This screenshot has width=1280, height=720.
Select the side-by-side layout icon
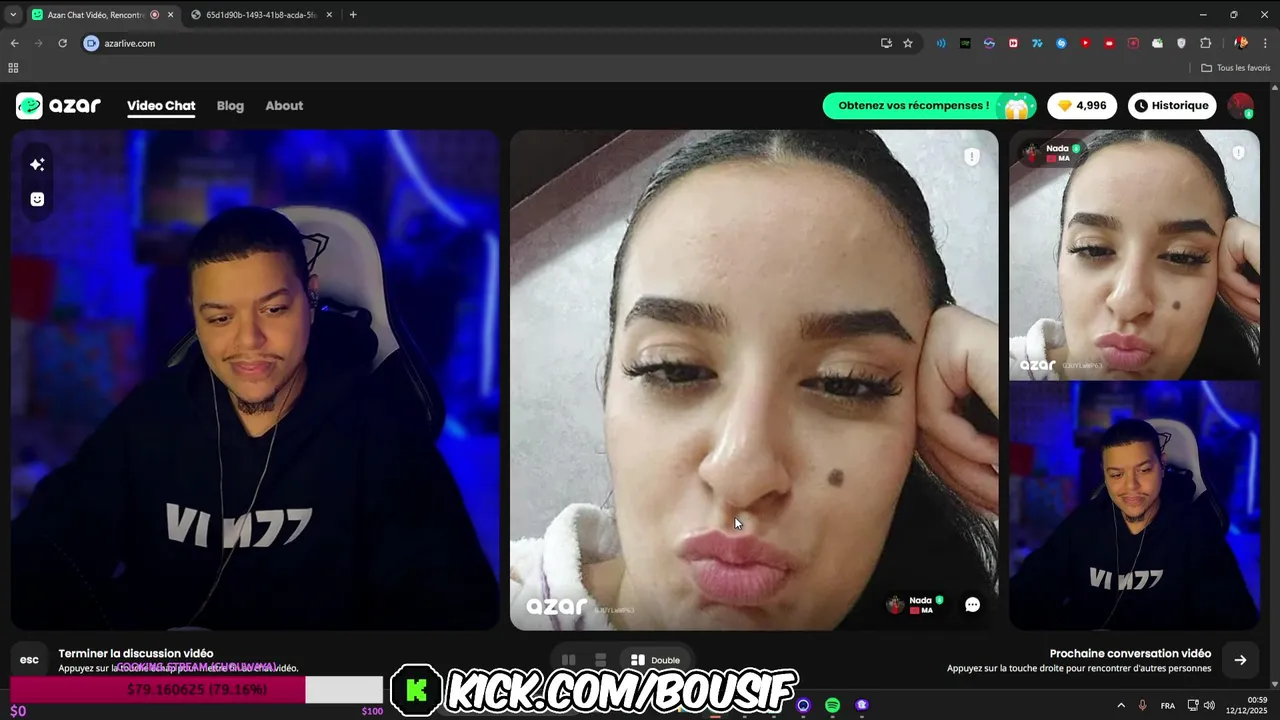[568, 660]
